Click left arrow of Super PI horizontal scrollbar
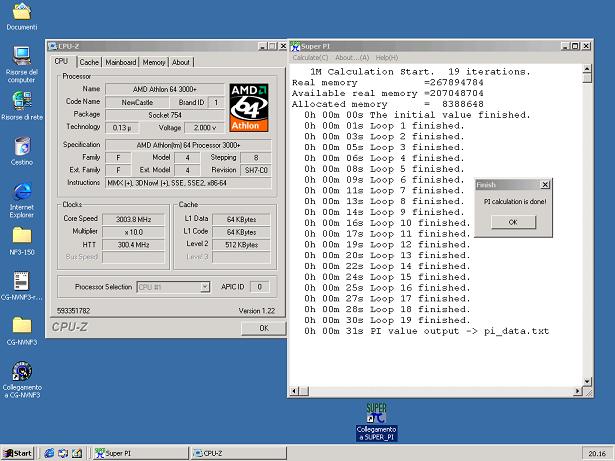Image resolution: width=615 pixels, height=461 pixels. 294,391
